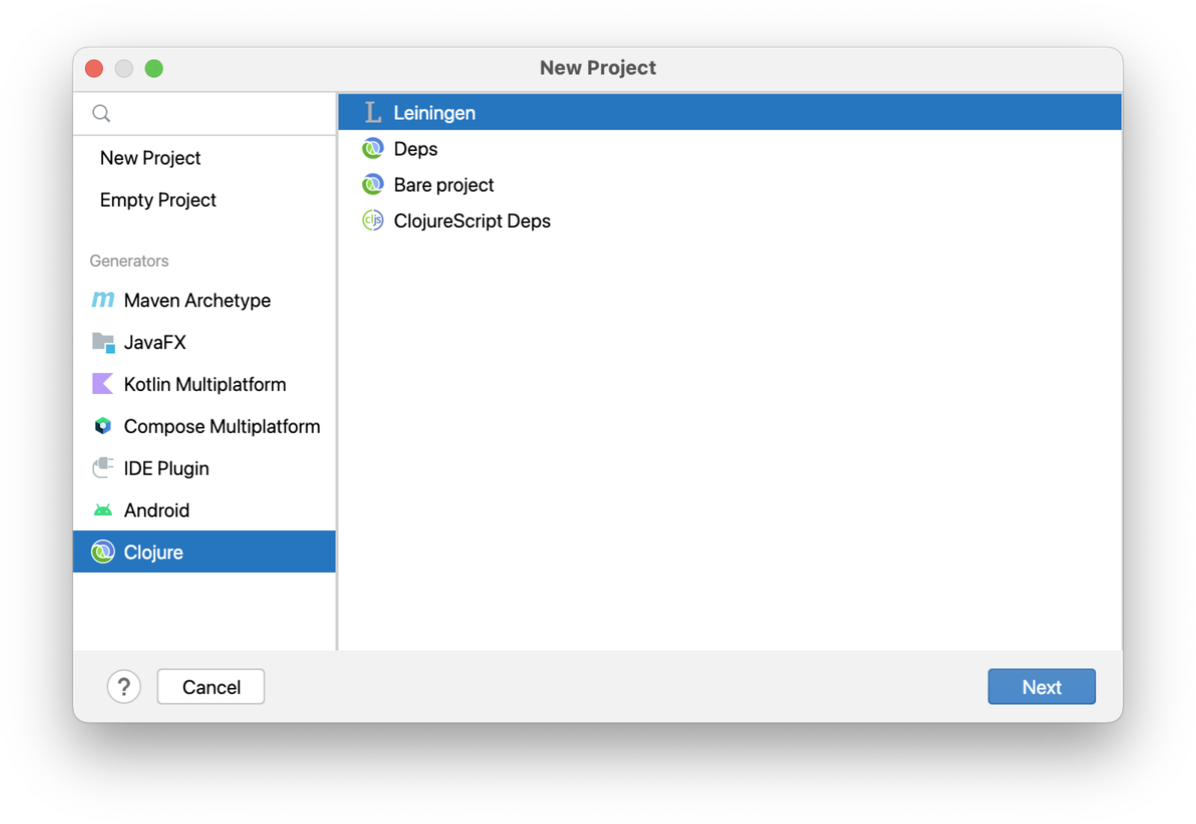Choose the Kotlin Multiplatform generator label
Screen dimensions: 1196x824
[205, 384]
